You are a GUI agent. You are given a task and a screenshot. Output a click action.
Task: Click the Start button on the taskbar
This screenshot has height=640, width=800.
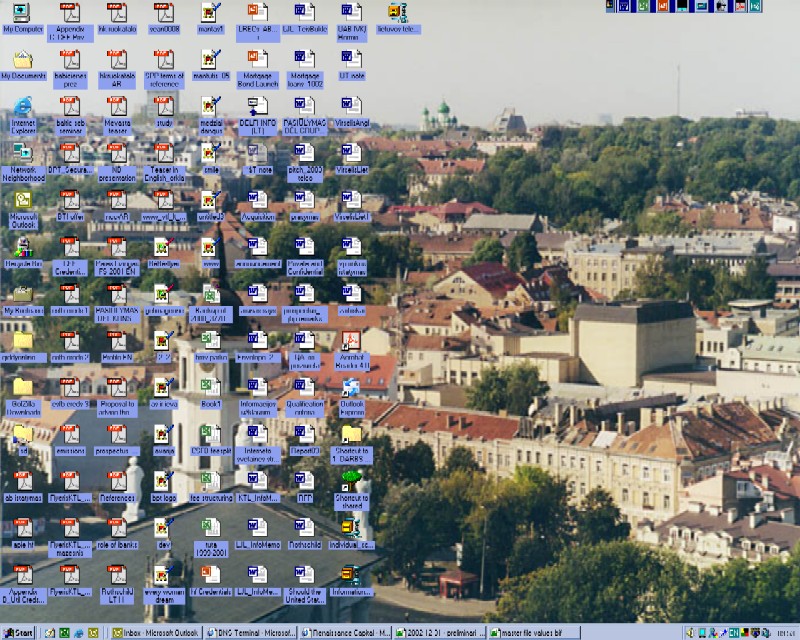19,632
